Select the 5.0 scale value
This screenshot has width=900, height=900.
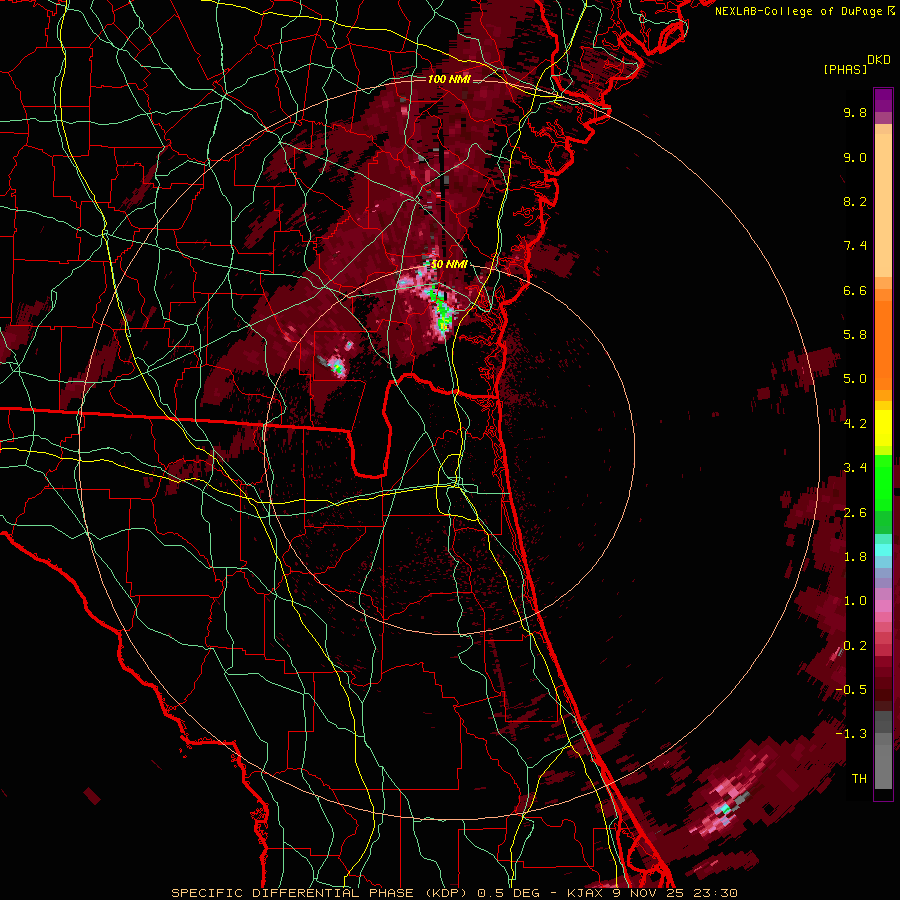point(855,379)
